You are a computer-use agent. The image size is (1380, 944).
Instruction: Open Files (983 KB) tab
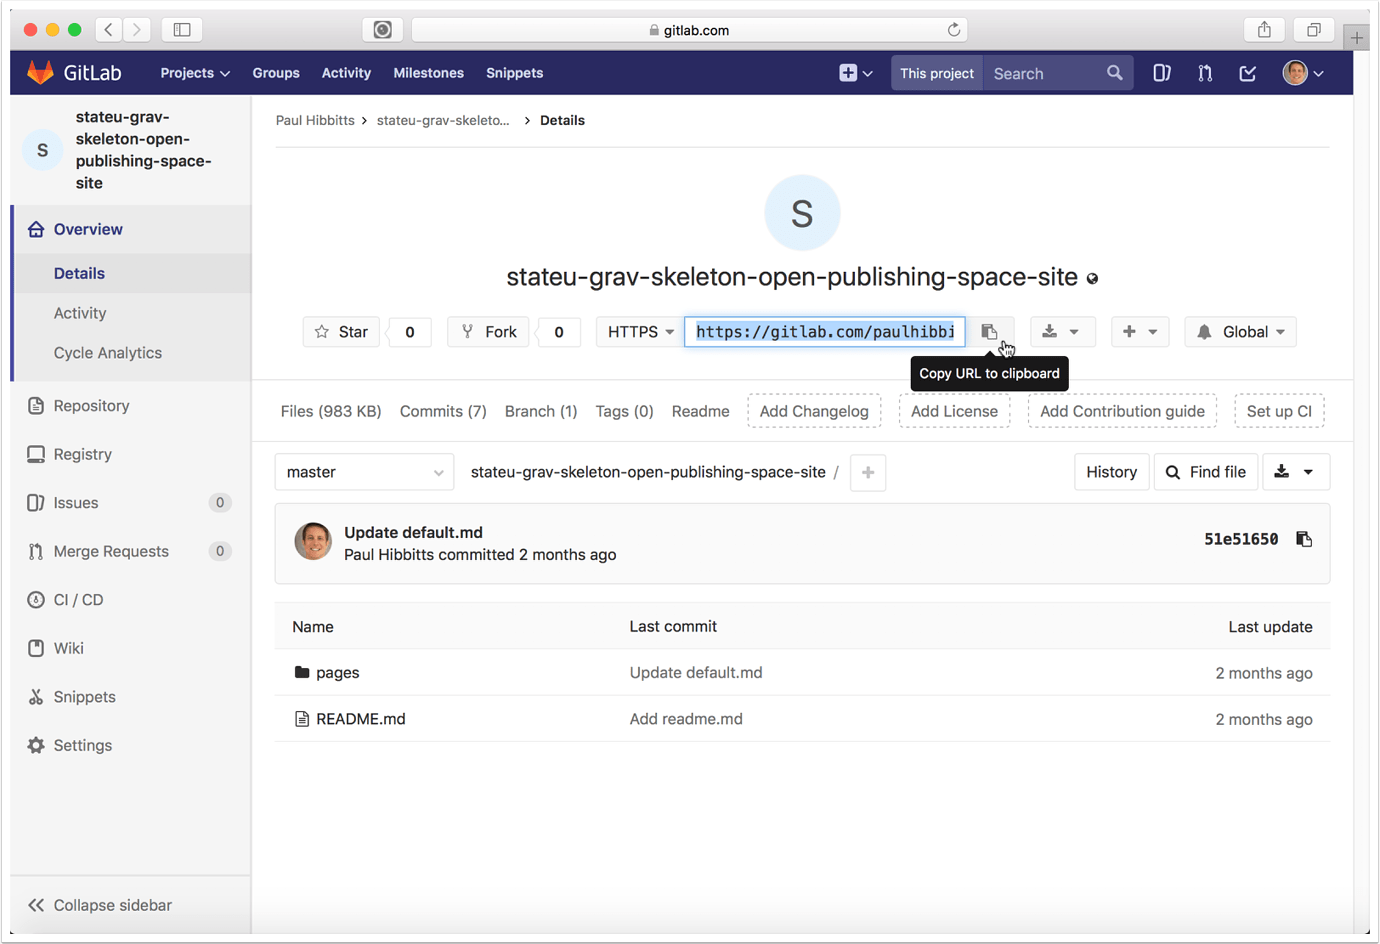tap(331, 411)
